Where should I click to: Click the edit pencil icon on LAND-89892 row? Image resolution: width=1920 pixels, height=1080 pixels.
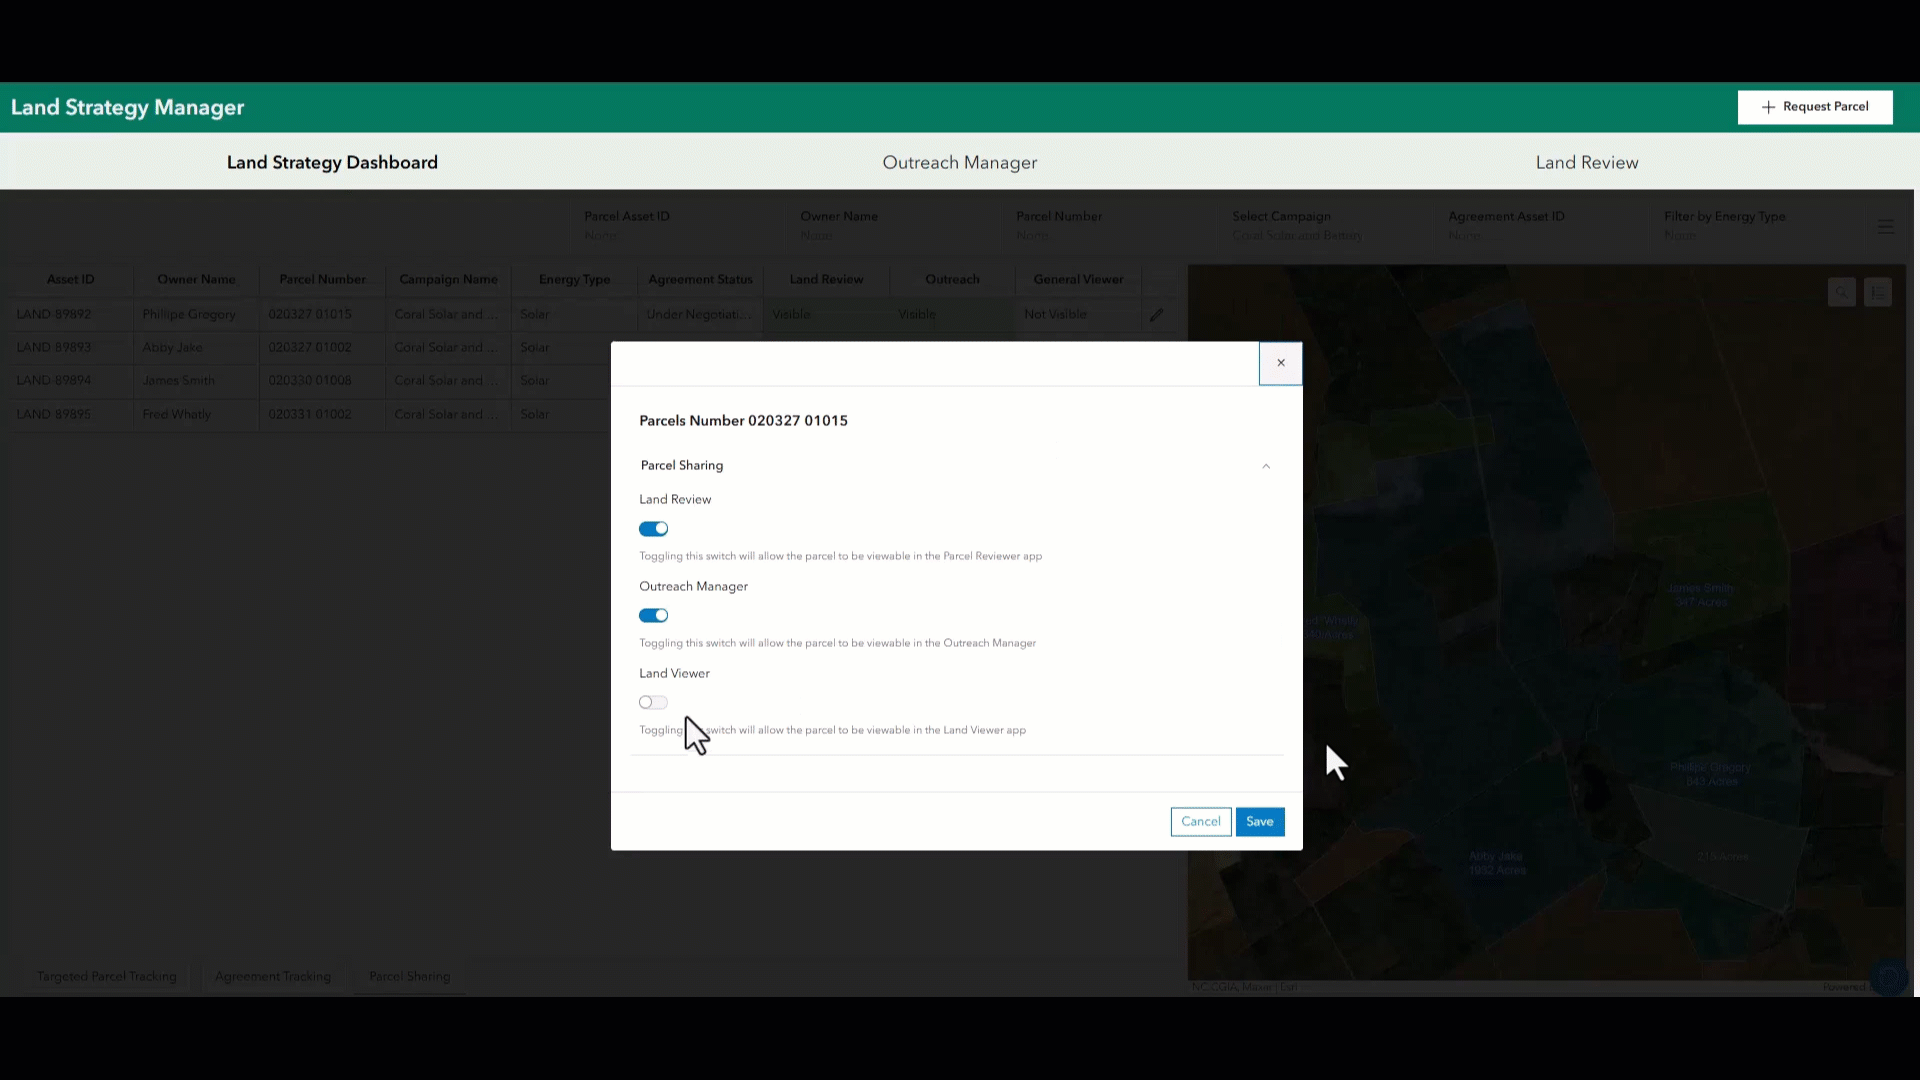coord(1157,314)
